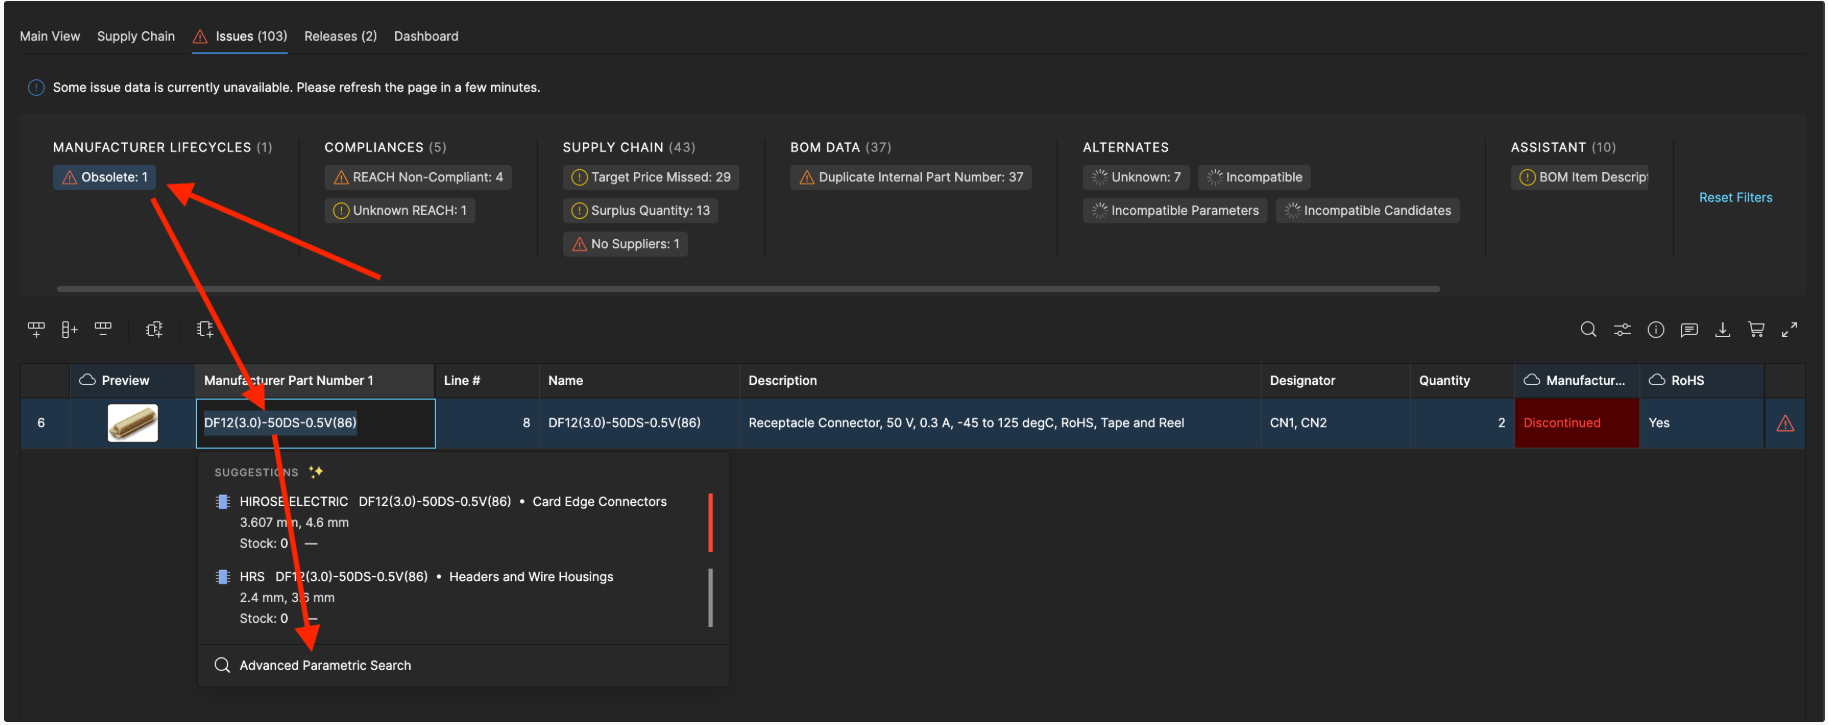1828x725 pixels.
Task: Click the CN1, CN2 designator cell
Action: coord(1336,423)
